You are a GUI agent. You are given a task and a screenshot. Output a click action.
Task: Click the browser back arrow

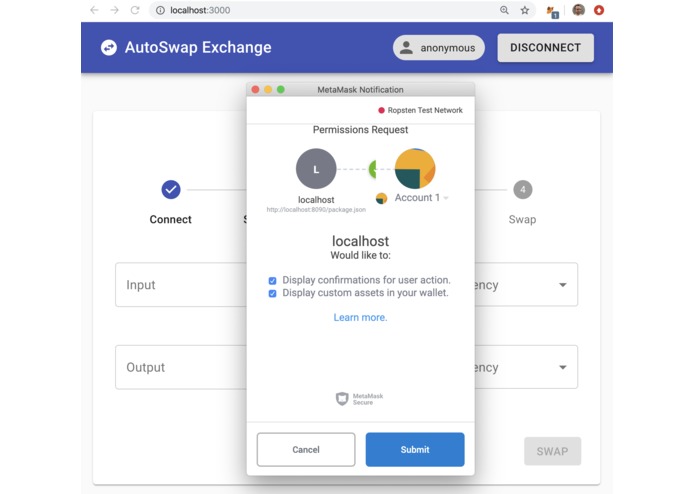pos(94,10)
